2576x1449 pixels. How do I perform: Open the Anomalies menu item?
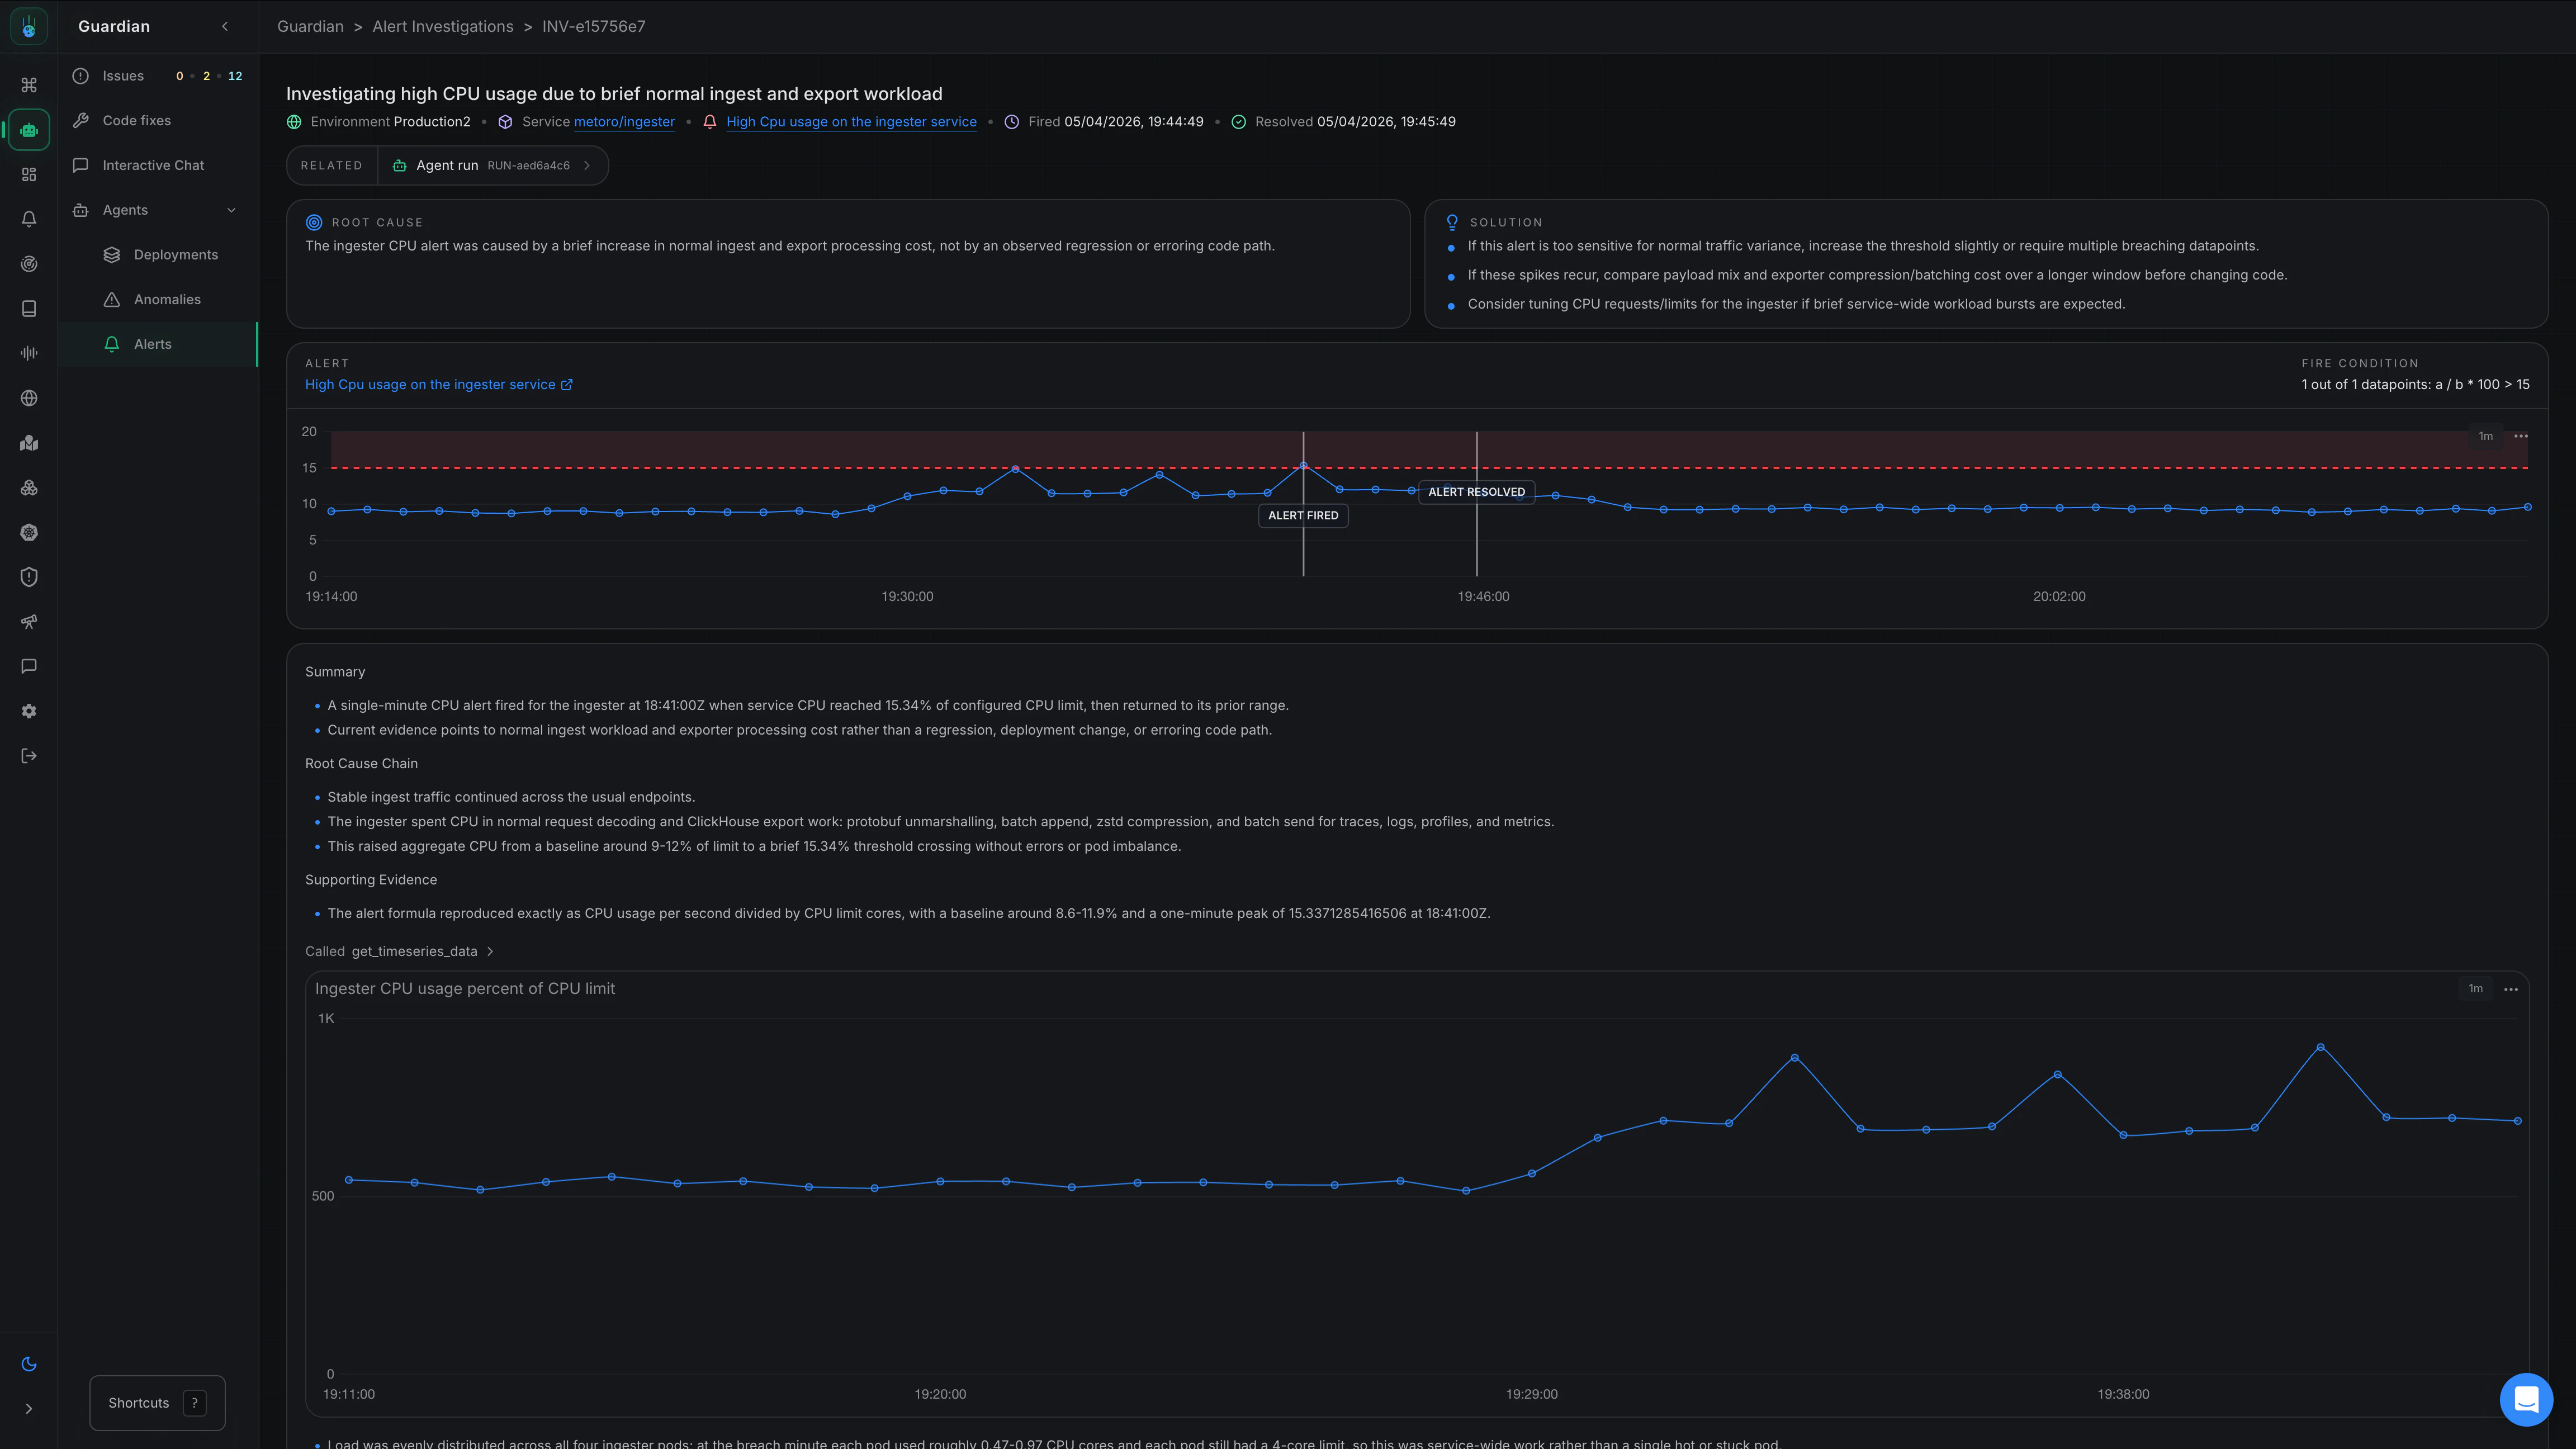click(167, 299)
